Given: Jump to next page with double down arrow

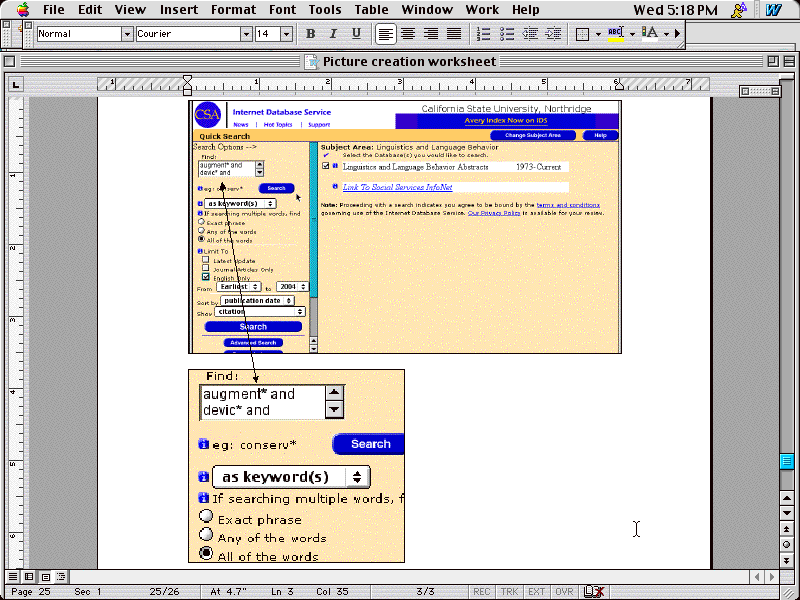Looking at the screenshot, I should tap(786, 561).
